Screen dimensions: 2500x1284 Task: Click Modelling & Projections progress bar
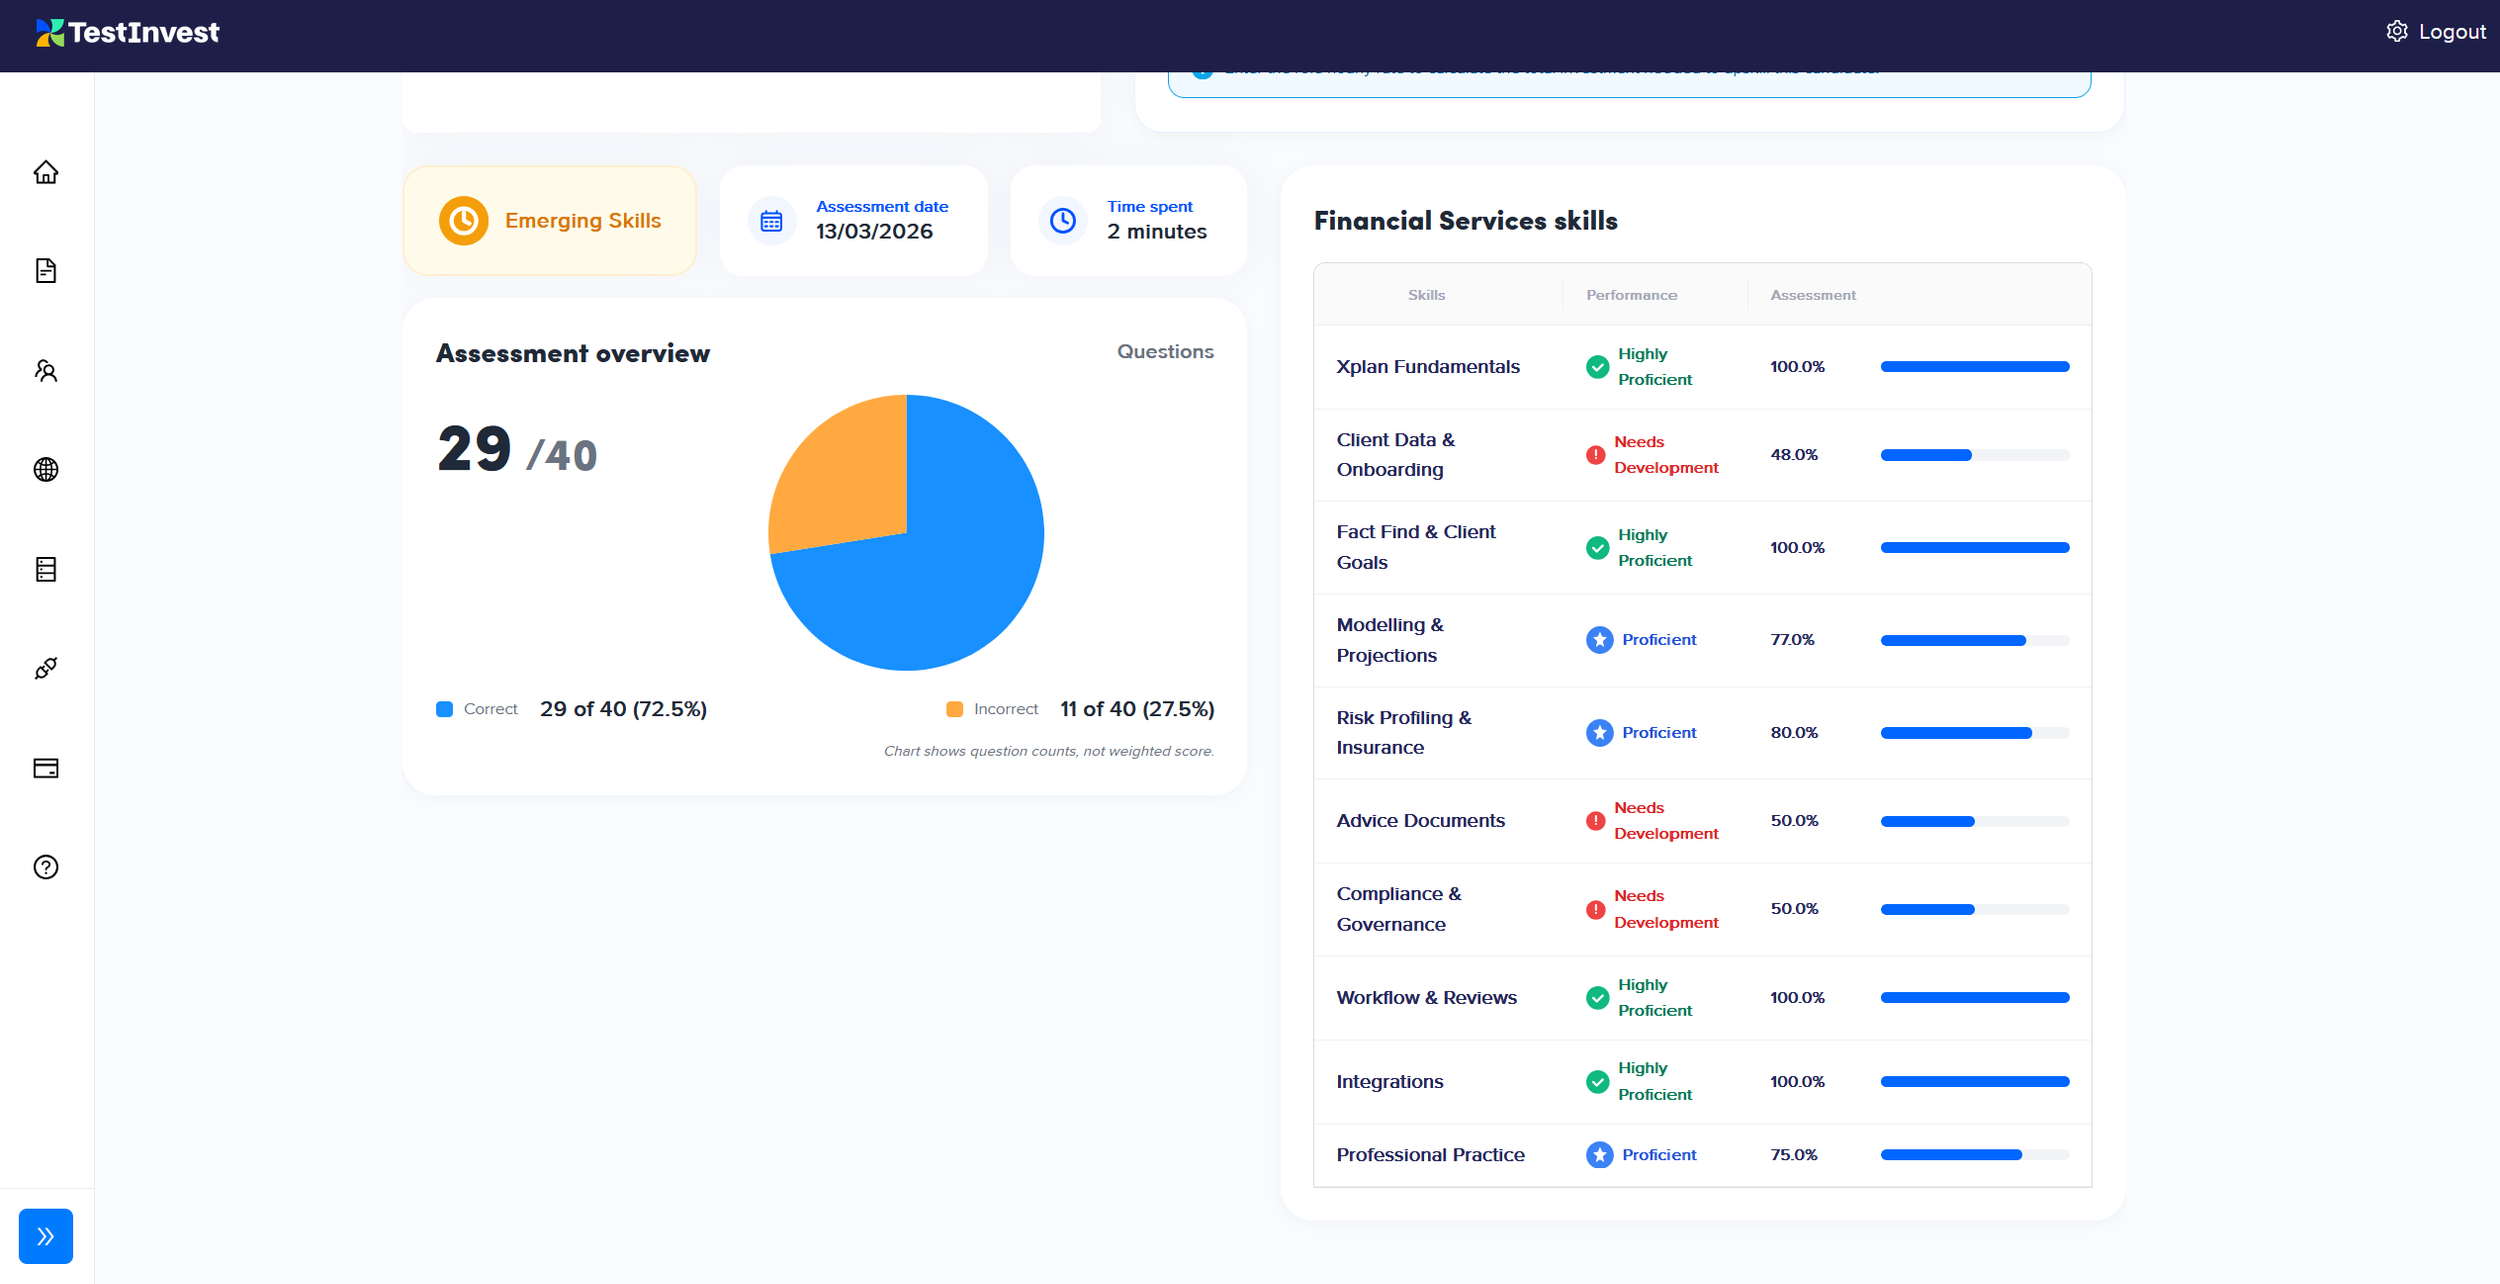[x=1975, y=640]
